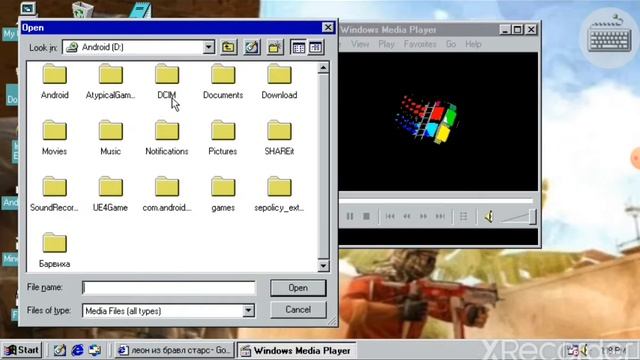Launch Internet Explorer from Quick Launch
This screenshot has width=640, height=360.
[77, 350]
